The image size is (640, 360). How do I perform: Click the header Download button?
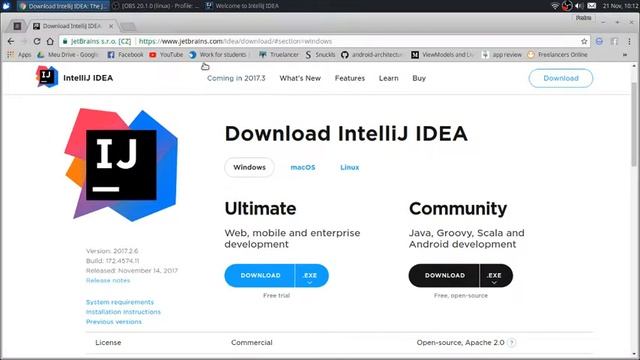[561, 78]
